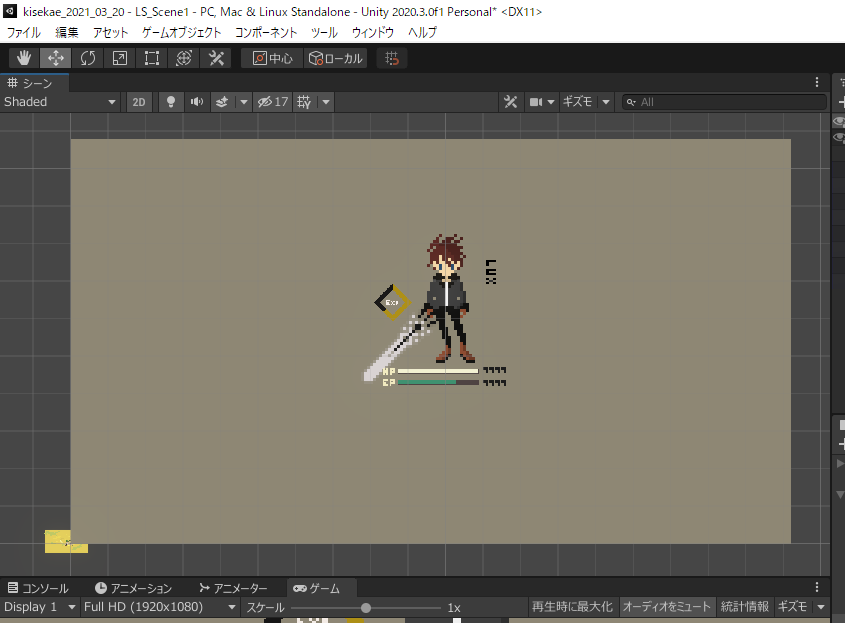The image size is (845, 623).
Task: Click the HP bar in scene
Action: 438,371
